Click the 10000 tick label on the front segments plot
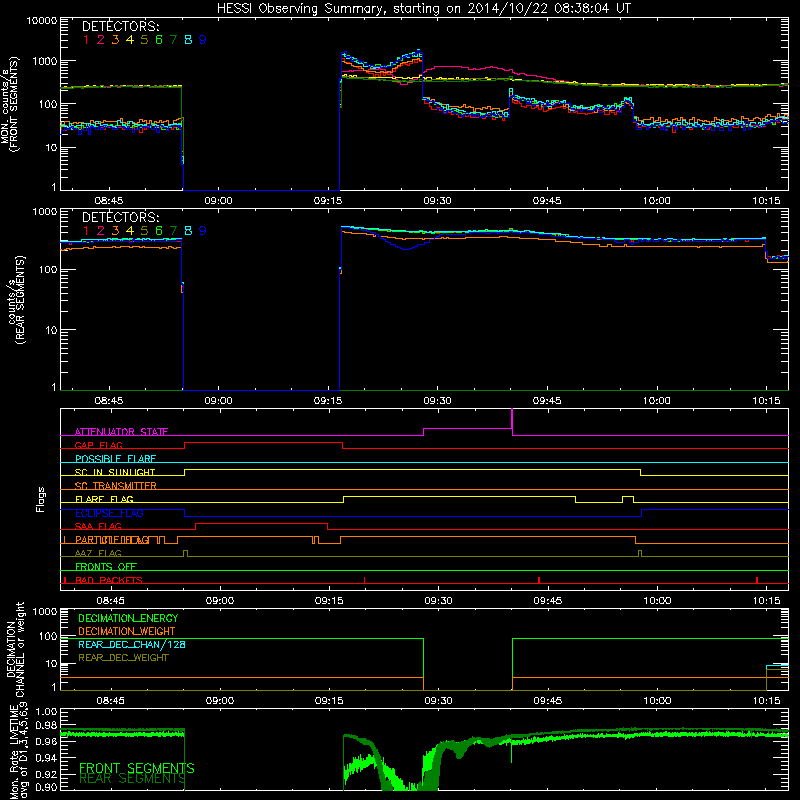The height and width of the screenshot is (800, 800). 42,21
